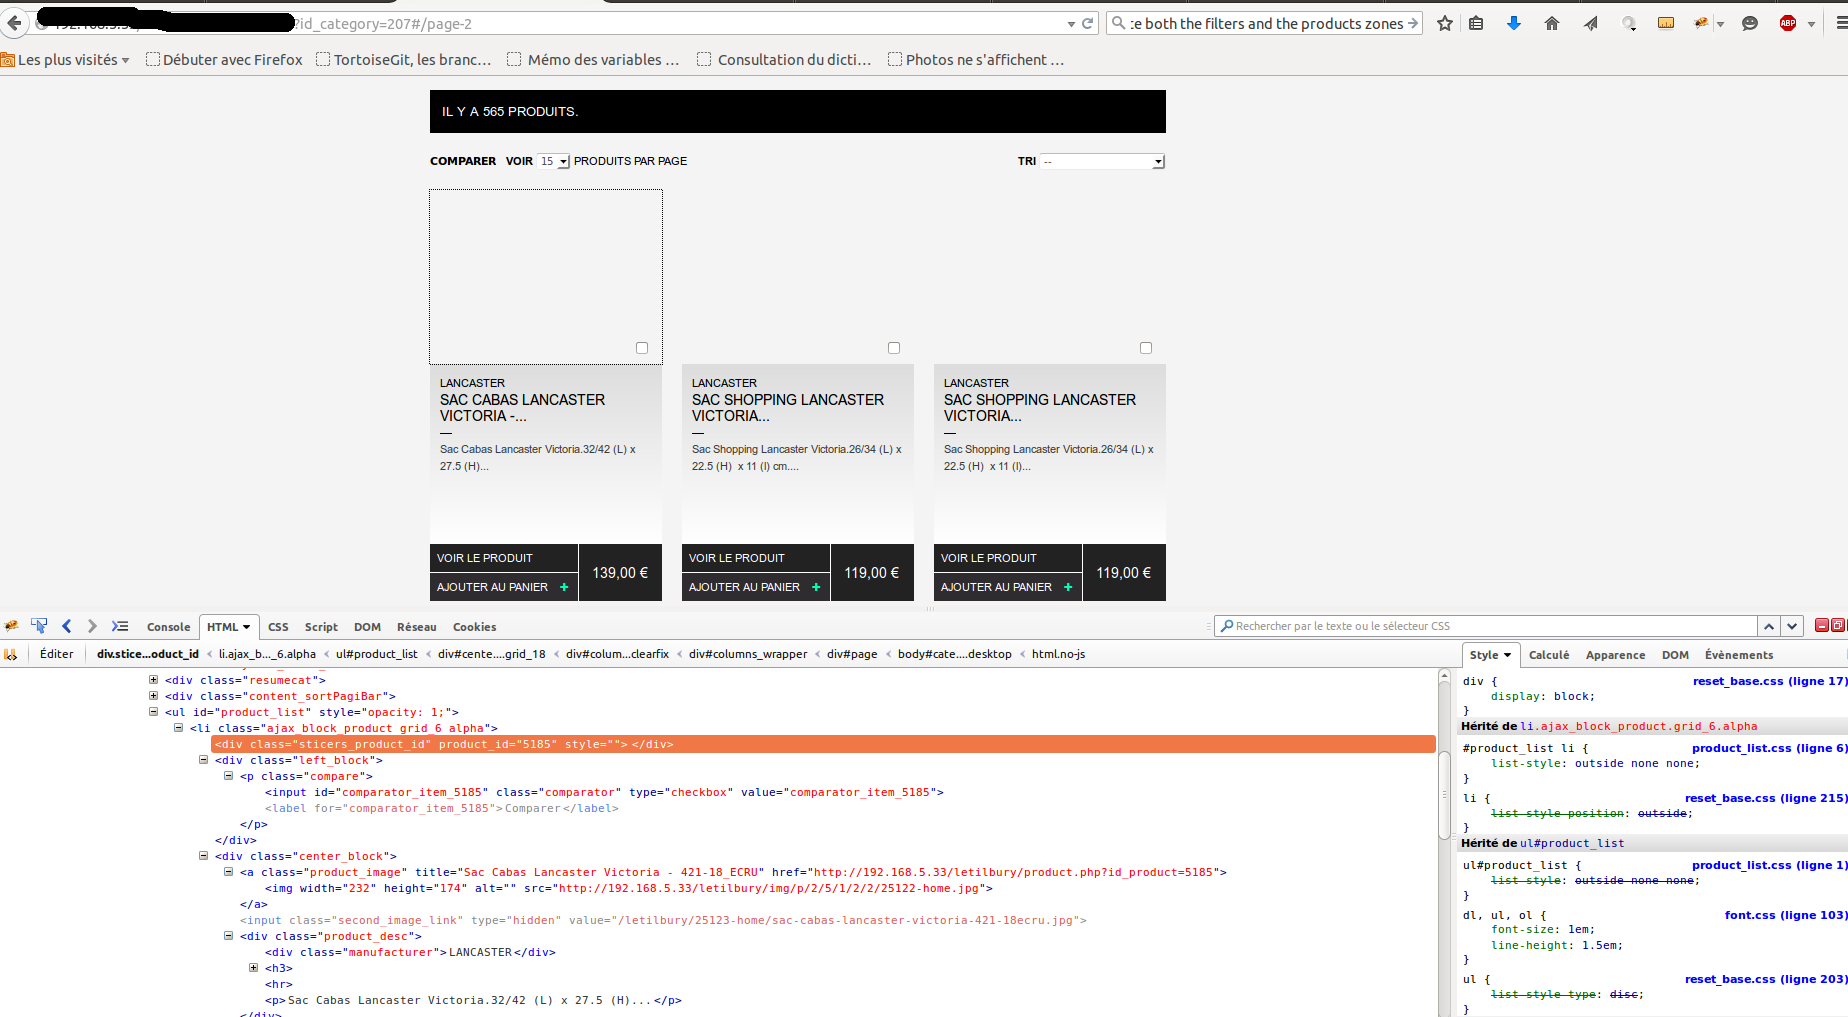Click the browser search box text

tap(1266, 23)
